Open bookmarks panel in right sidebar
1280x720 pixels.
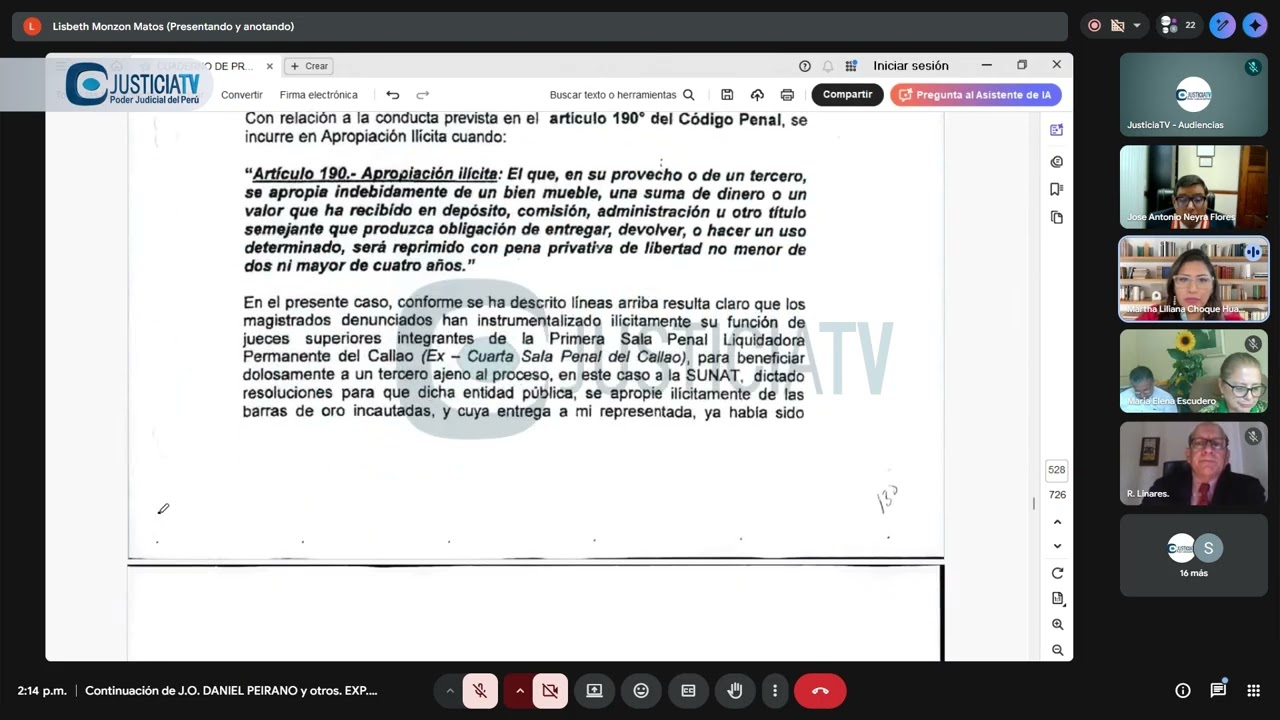[1057, 189]
